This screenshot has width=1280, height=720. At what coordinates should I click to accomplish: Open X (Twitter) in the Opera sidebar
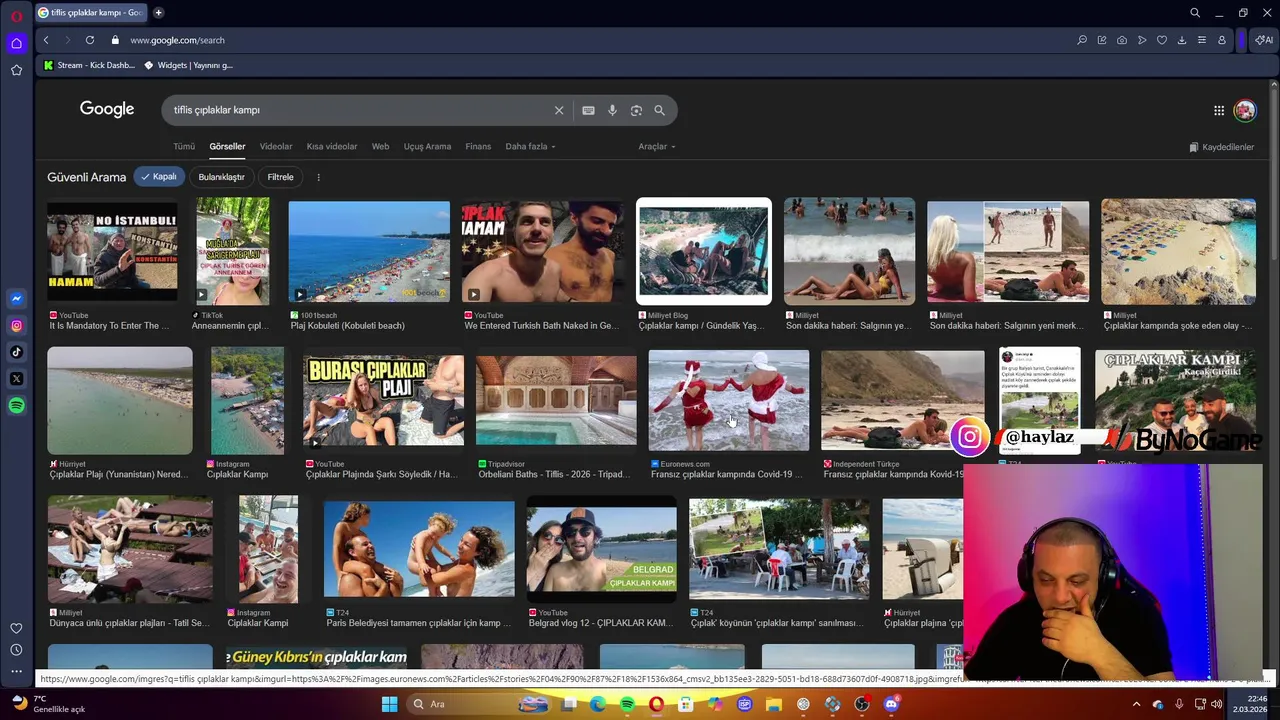pyautogui.click(x=16, y=379)
